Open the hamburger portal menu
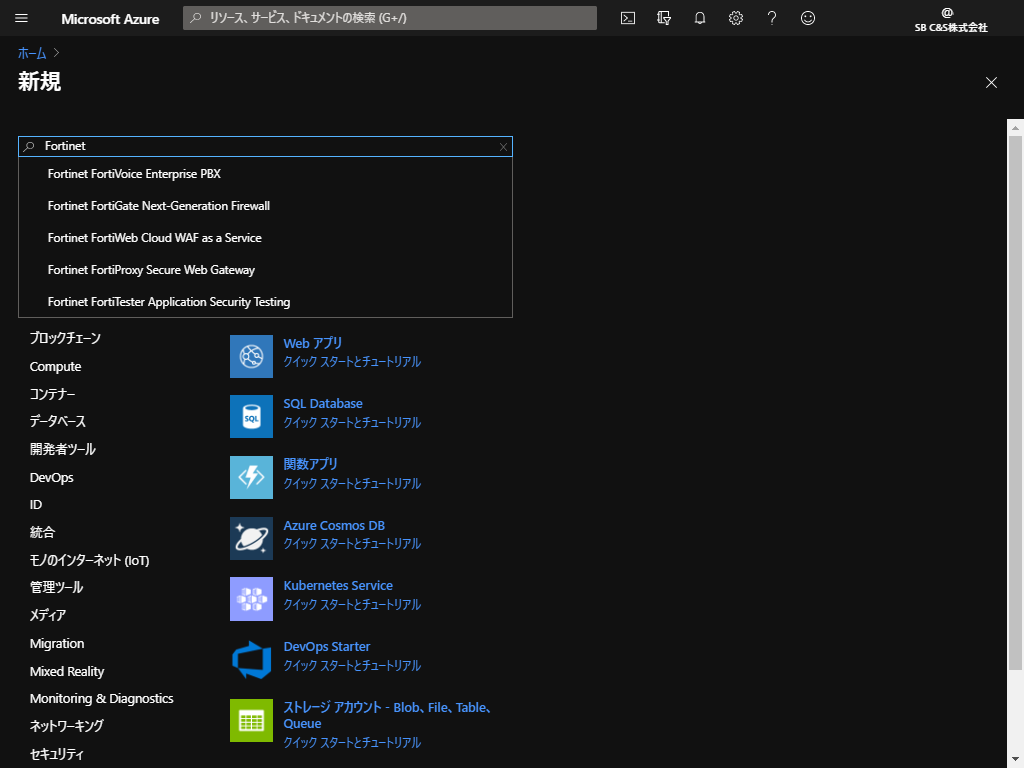This screenshot has height=768, width=1024. click(21, 18)
